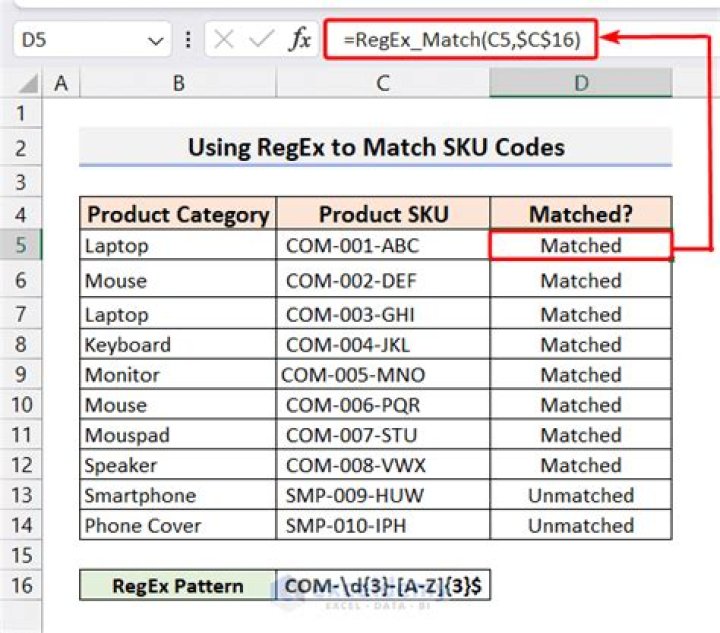Viewport: 720px width, 633px height.
Task: Open Insert Function fx dialog
Action: coord(300,39)
